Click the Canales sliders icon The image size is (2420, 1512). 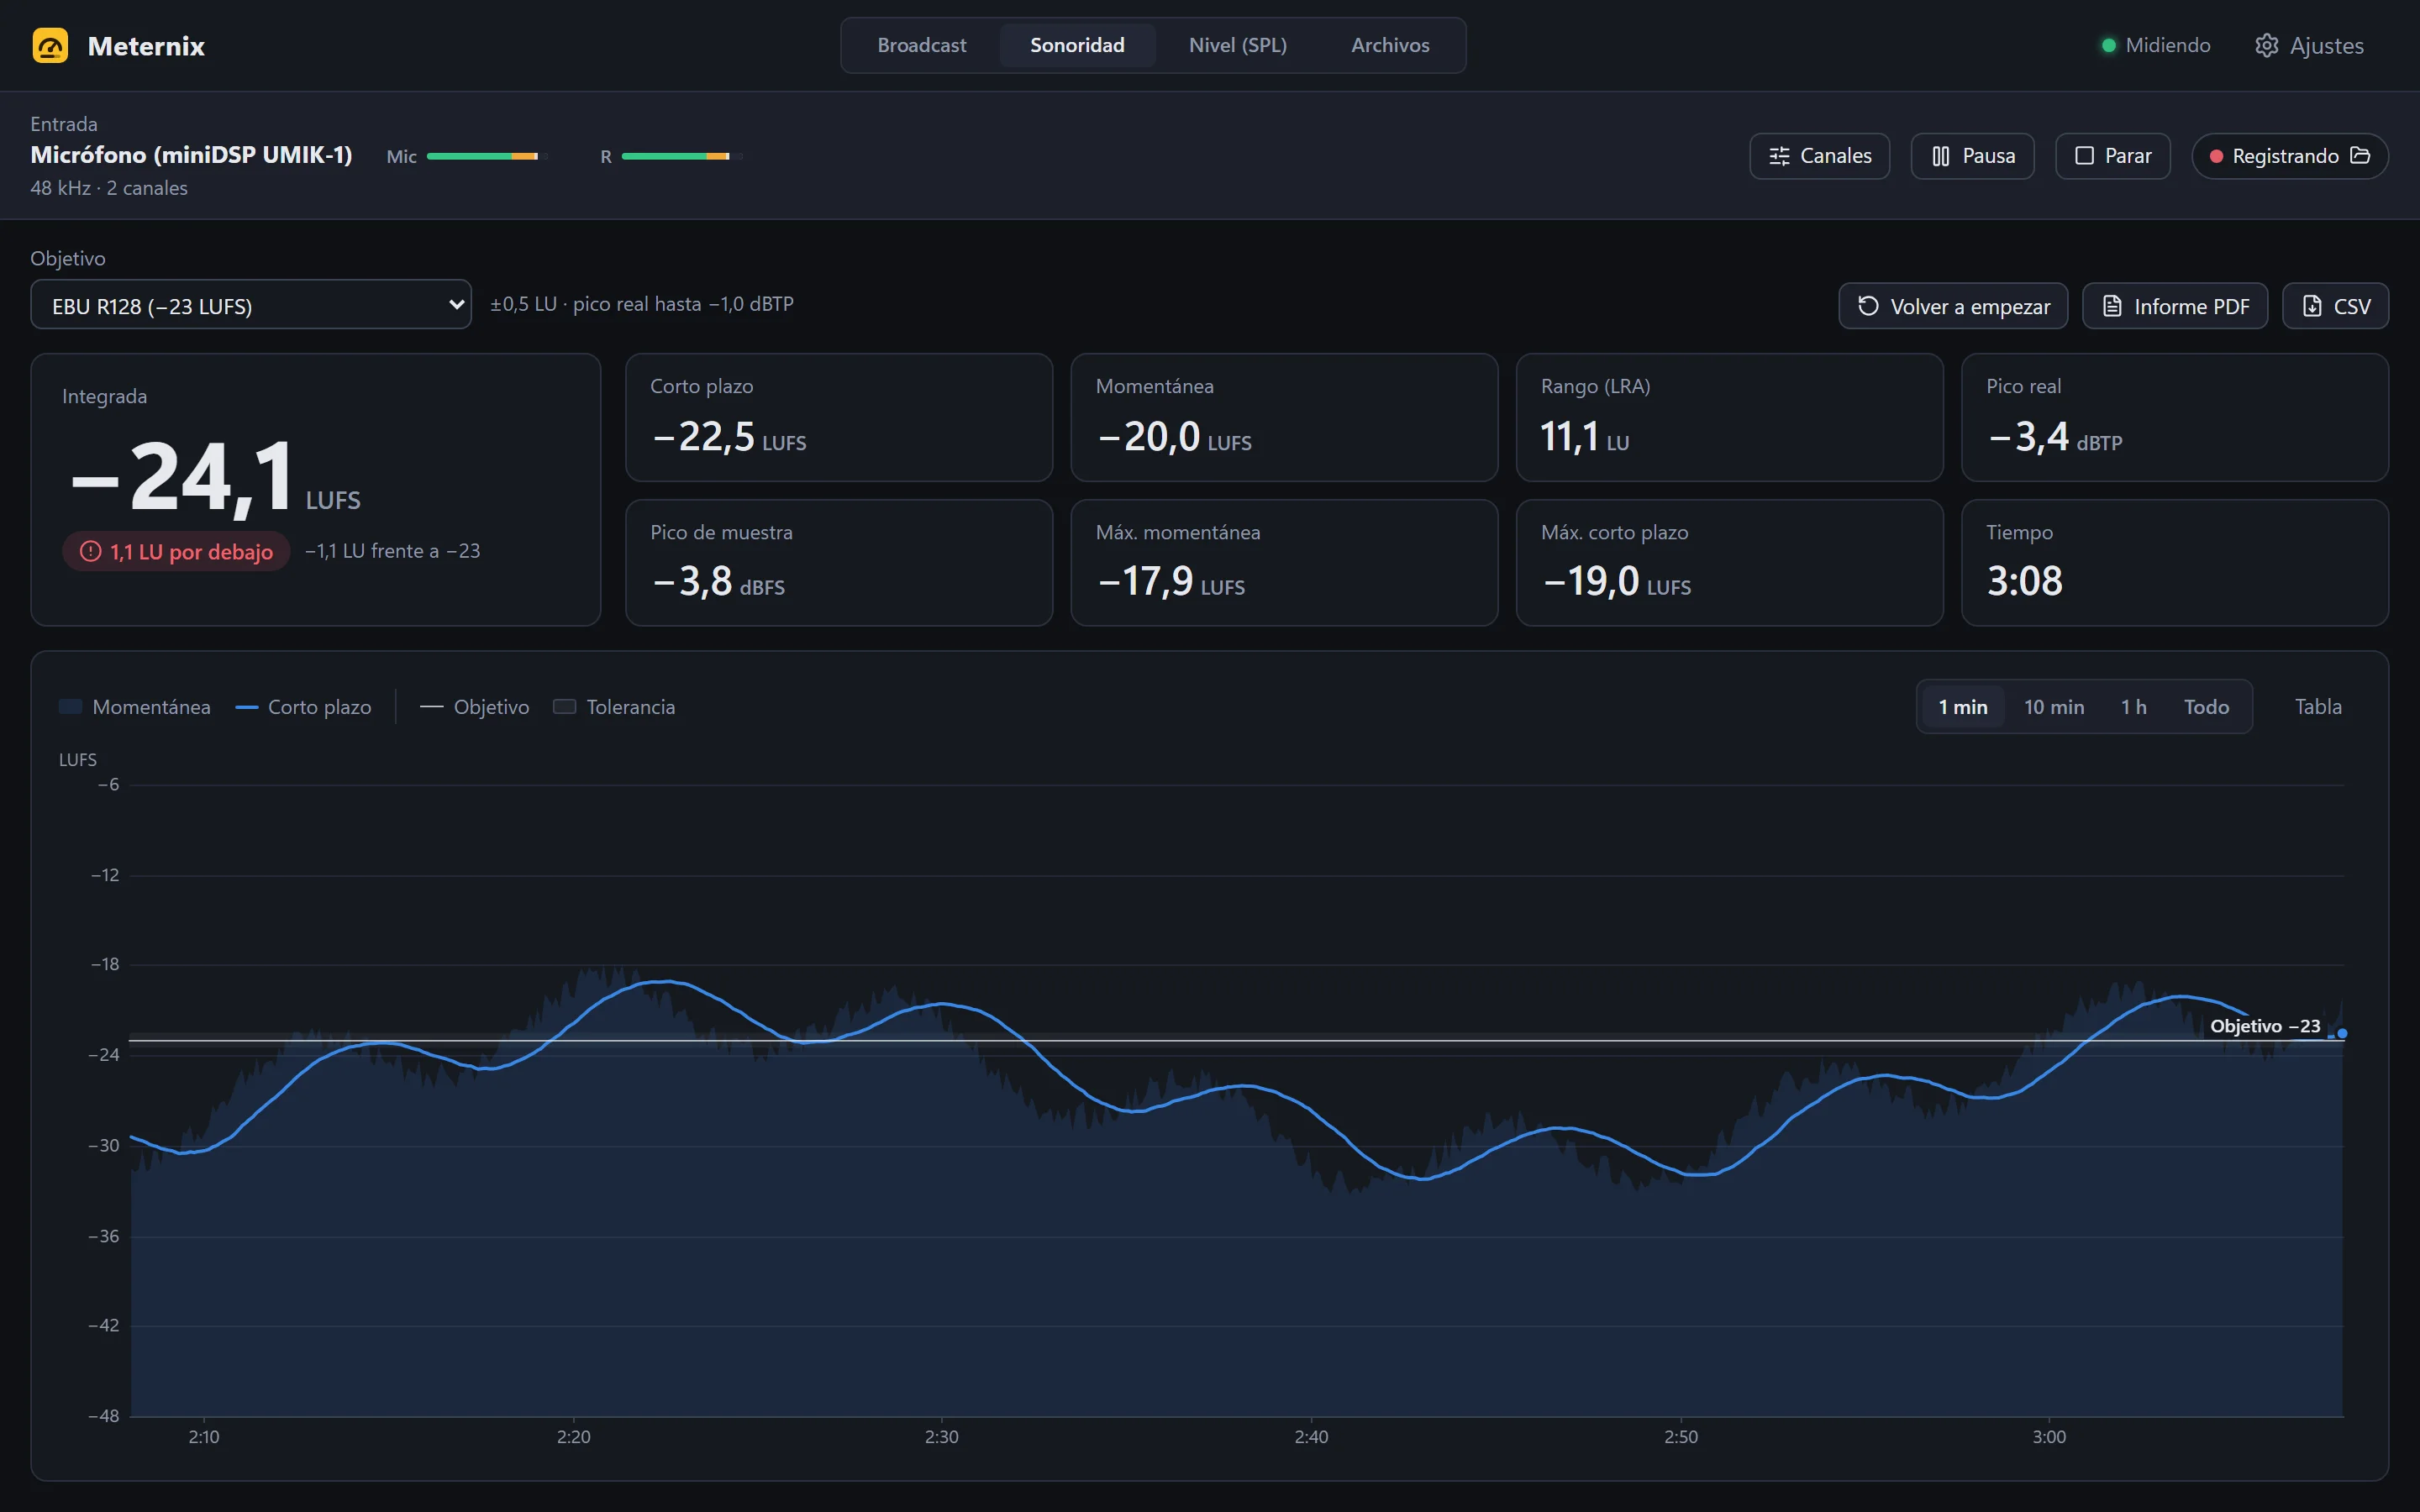point(1779,156)
